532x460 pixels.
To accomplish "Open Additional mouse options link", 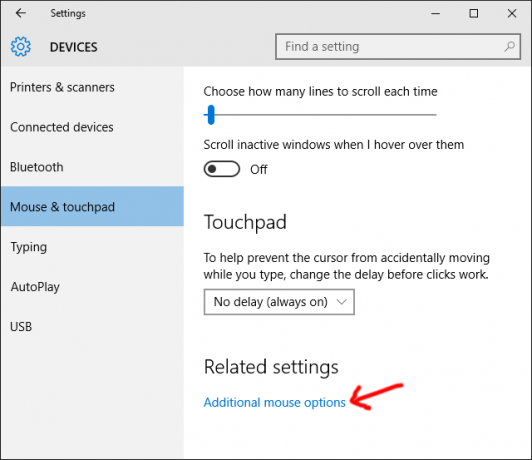I will [274, 402].
